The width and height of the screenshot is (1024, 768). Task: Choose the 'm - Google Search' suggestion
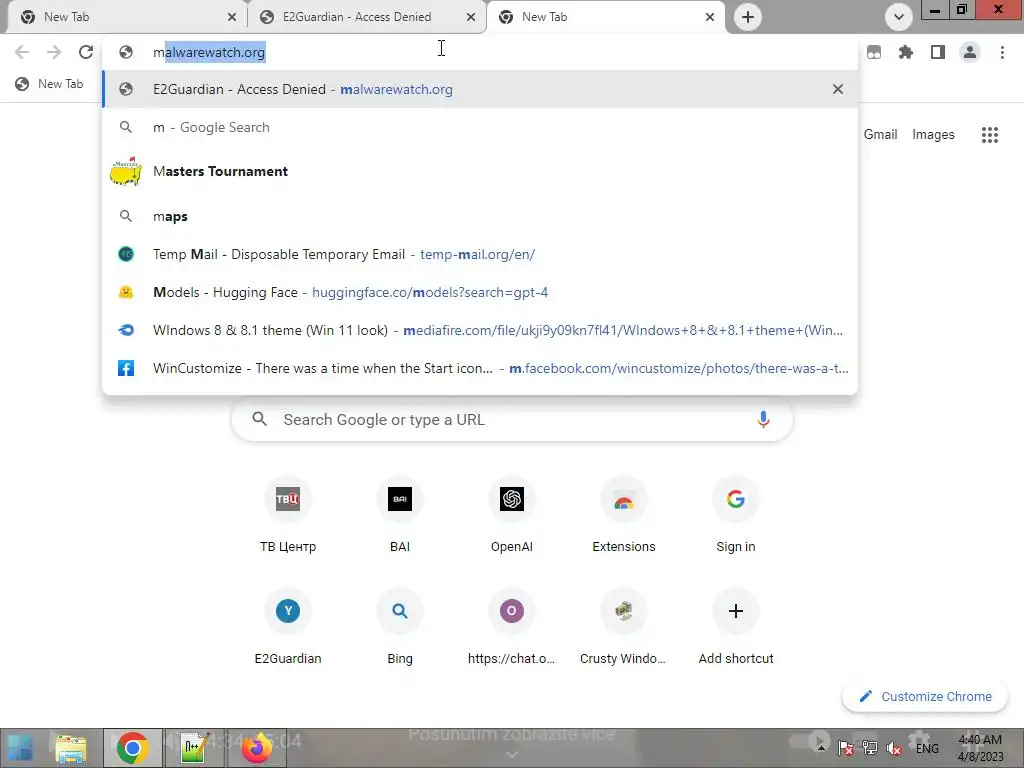(480, 127)
